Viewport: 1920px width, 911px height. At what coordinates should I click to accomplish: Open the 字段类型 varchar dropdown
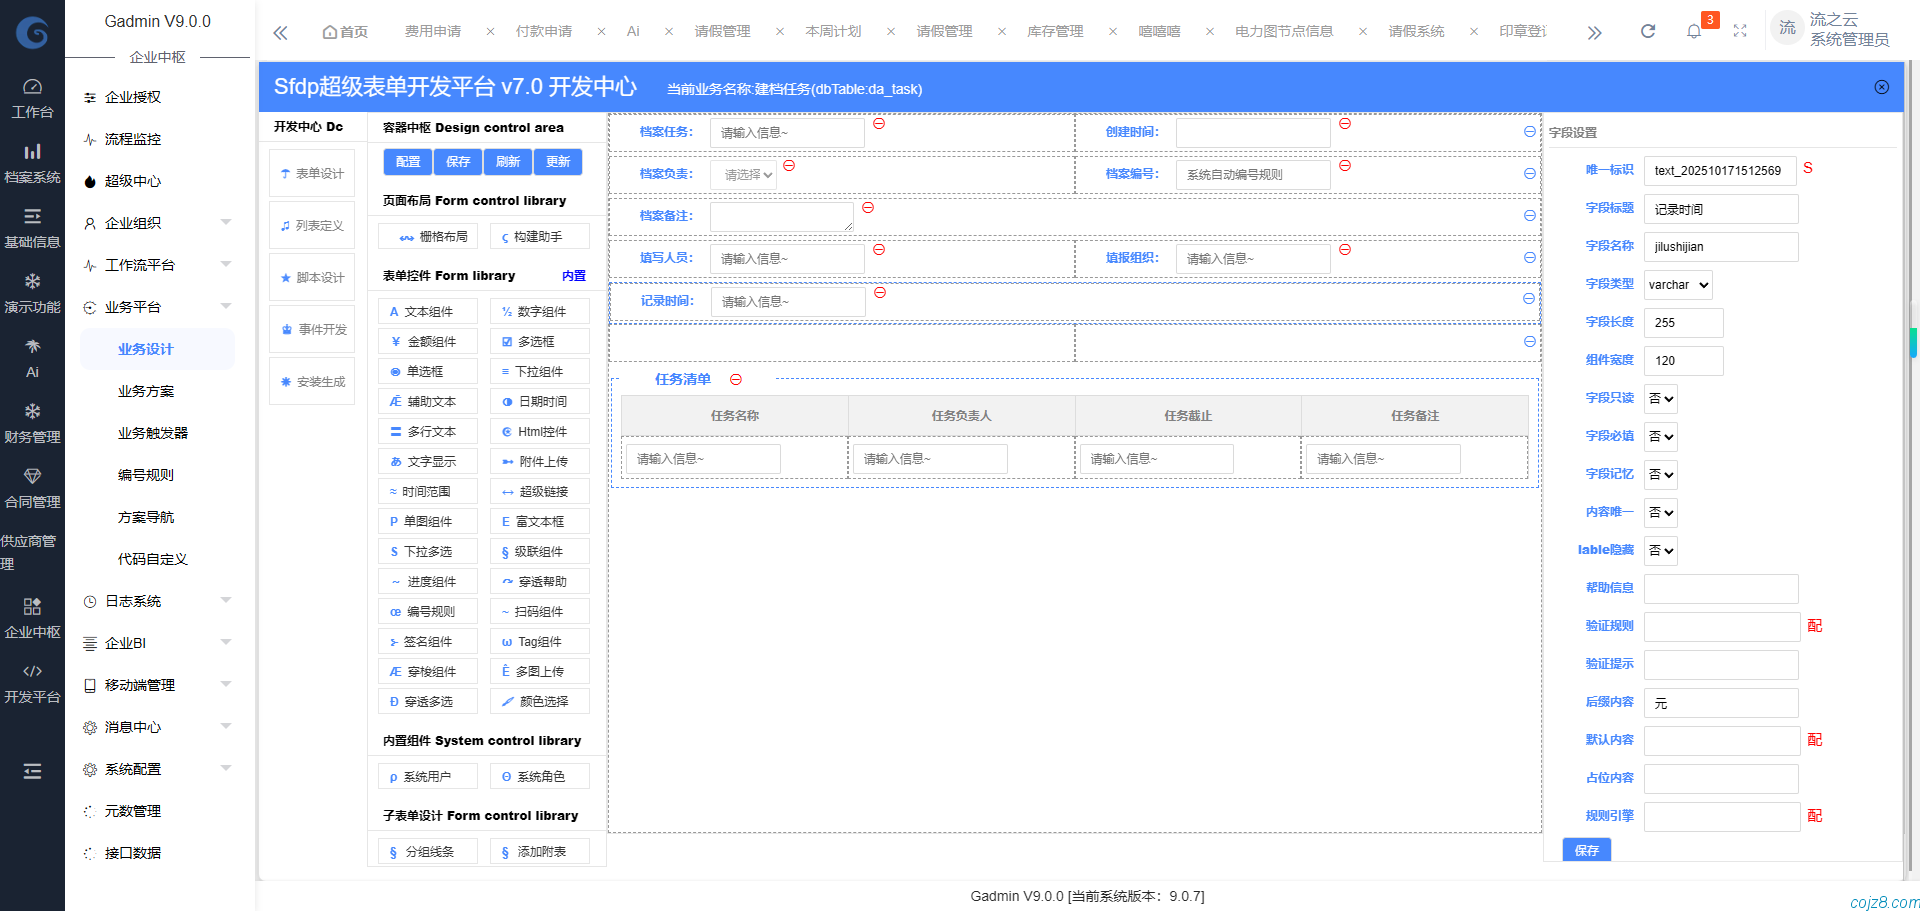coord(1677,284)
